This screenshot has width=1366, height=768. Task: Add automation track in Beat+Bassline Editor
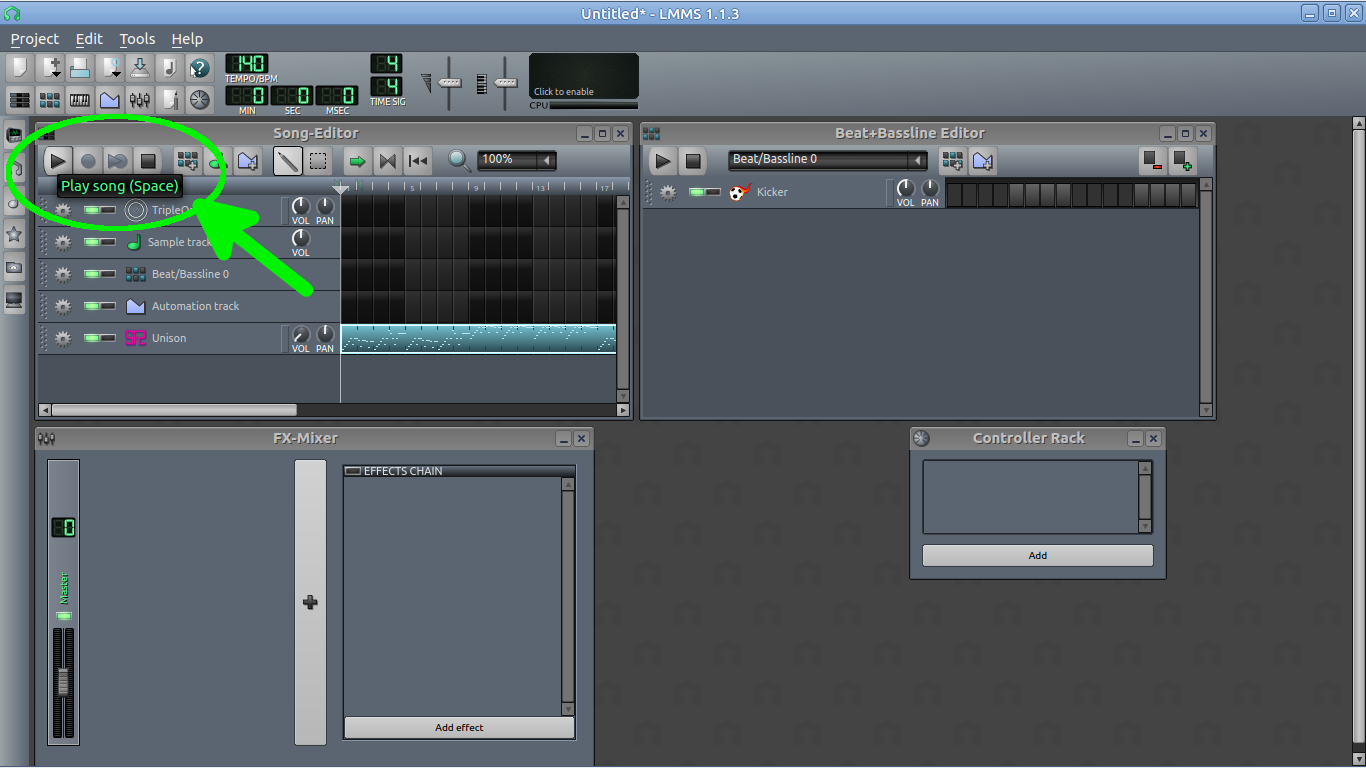pyautogui.click(x=983, y=160)
